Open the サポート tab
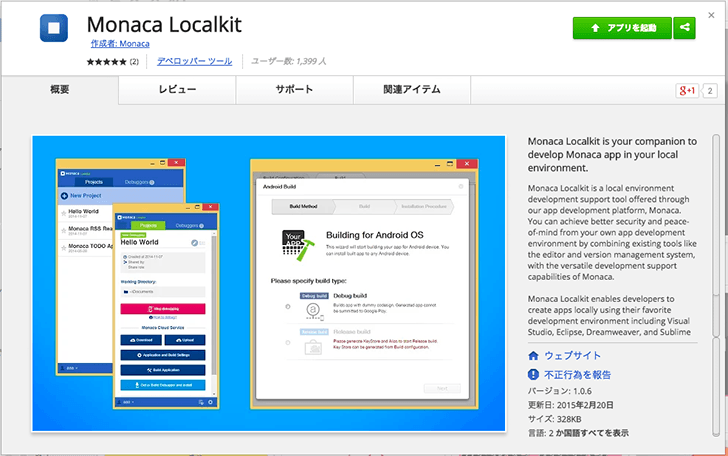The width and height of the screenshot is (728, 456). click(x=294, y=90)
